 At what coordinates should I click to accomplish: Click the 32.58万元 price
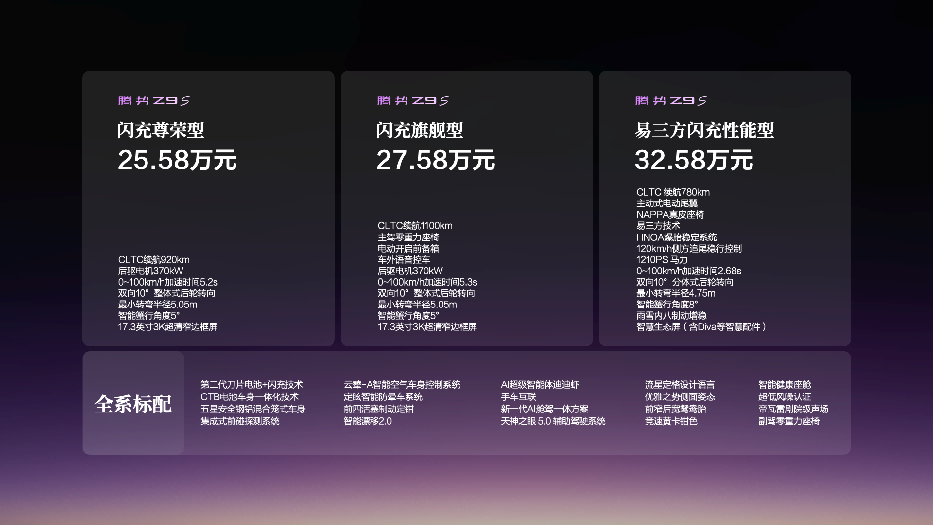[x=694, y=160]
